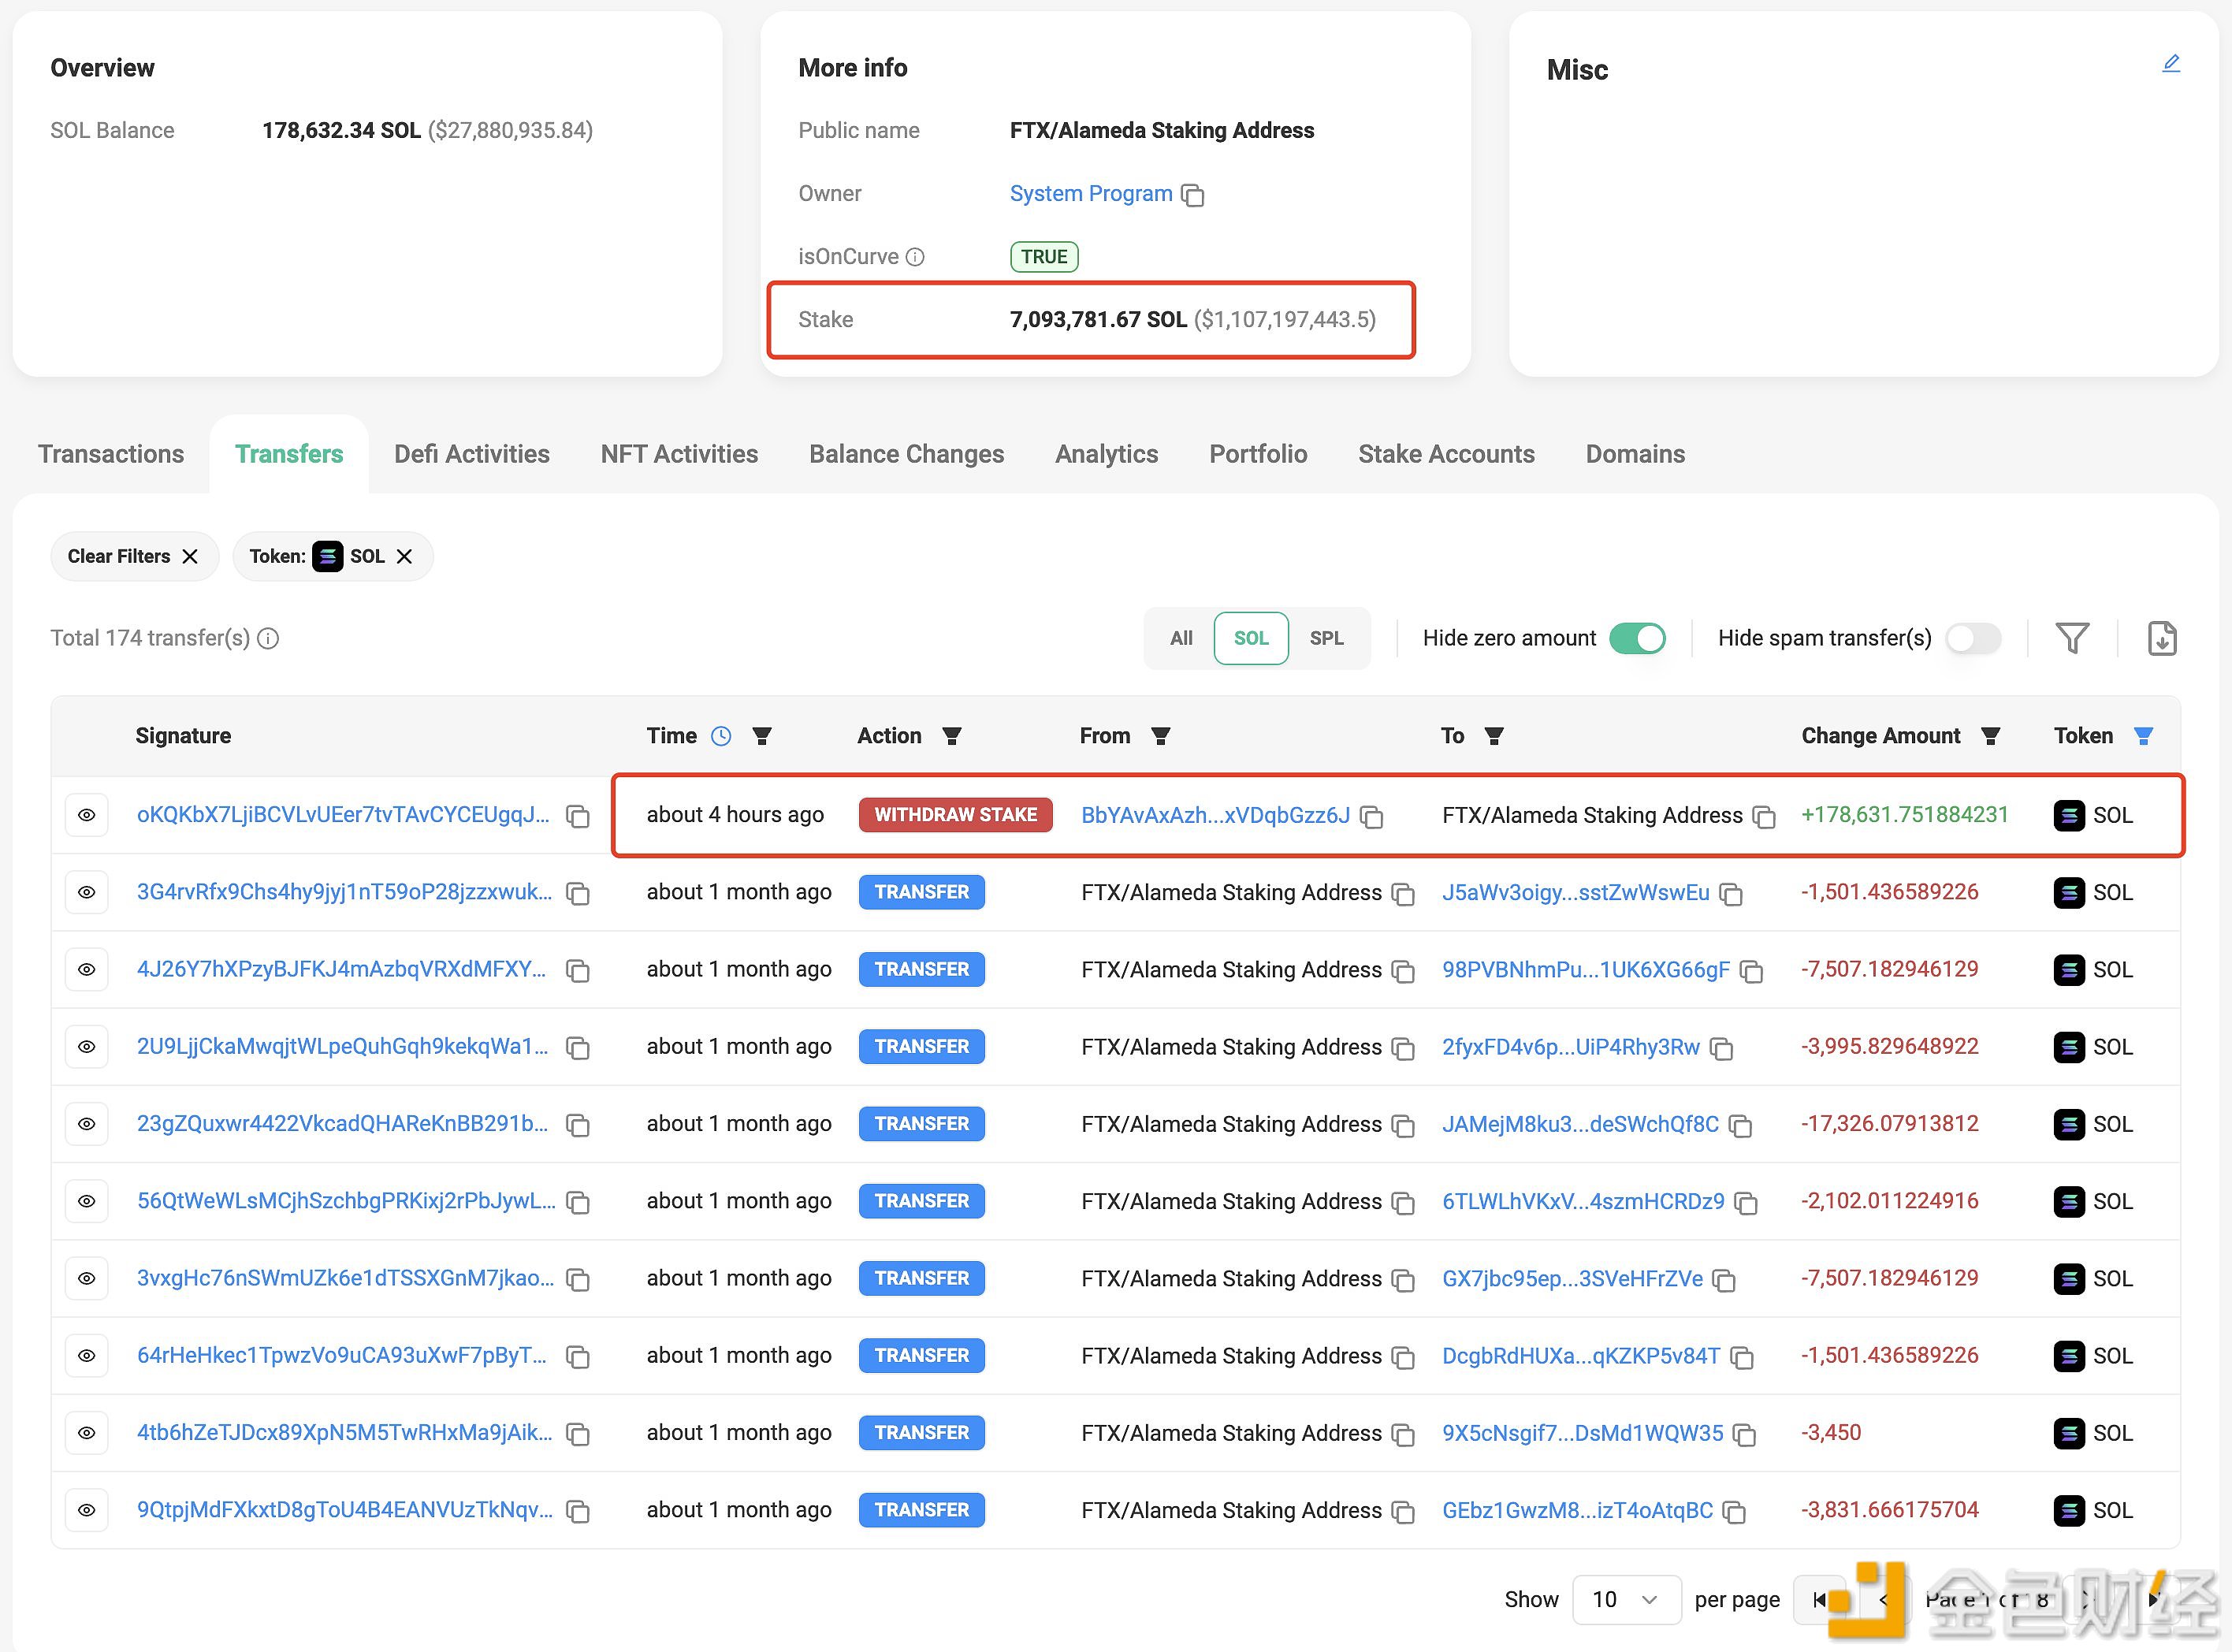Select the Analytics tab
This screenshot has width=2232, height=1652.
(1106, 453)
